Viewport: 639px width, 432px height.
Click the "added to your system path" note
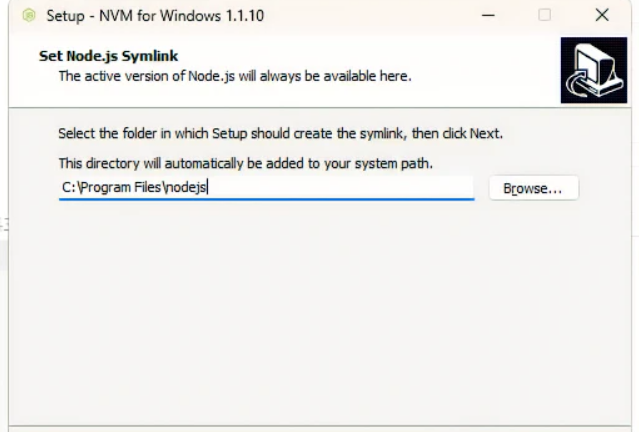click(x=350, y=163)
